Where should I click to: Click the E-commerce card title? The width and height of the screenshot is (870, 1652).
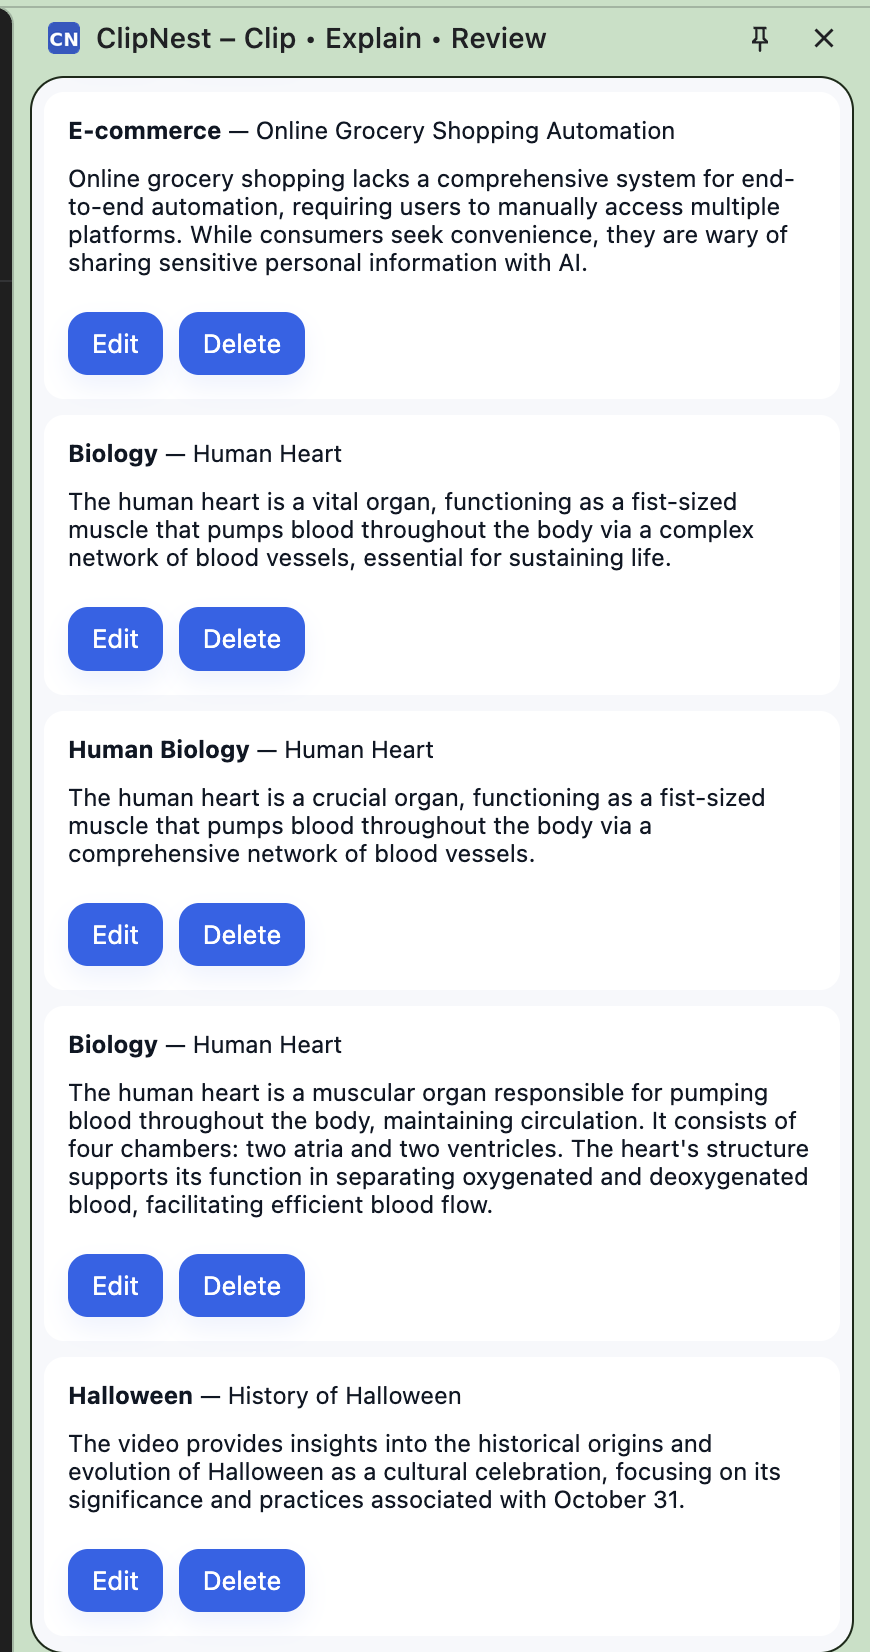click(x=371, y=131)
